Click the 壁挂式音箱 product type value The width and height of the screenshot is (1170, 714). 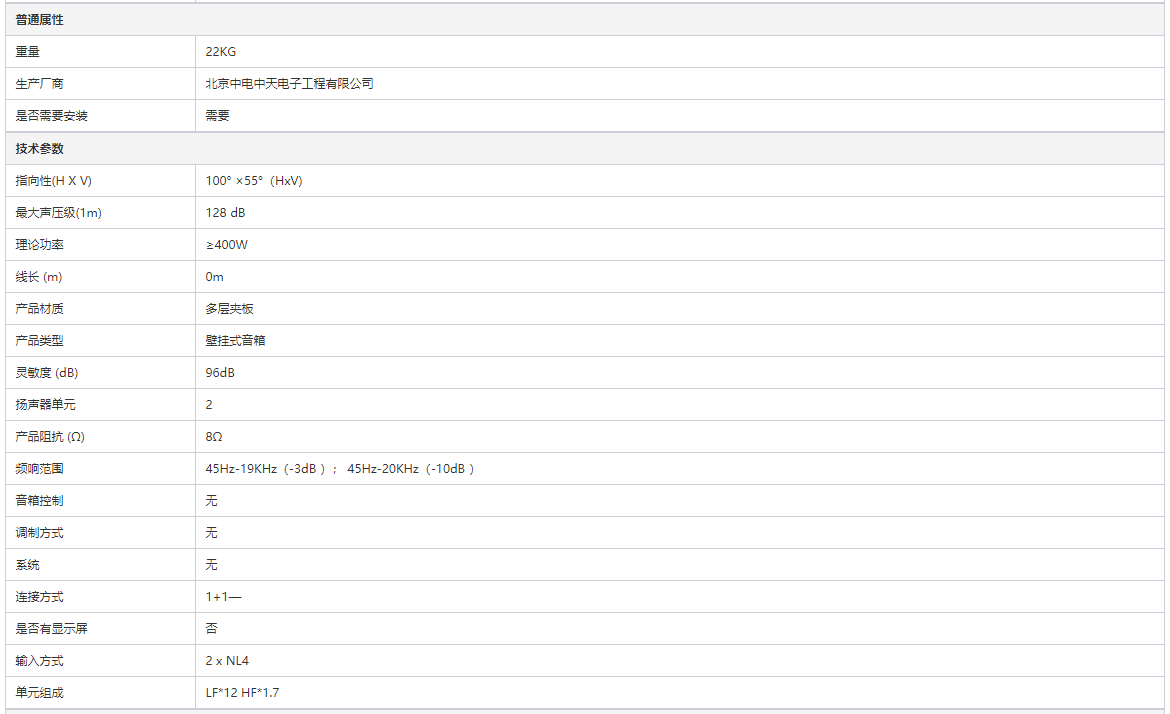(236, 341)
